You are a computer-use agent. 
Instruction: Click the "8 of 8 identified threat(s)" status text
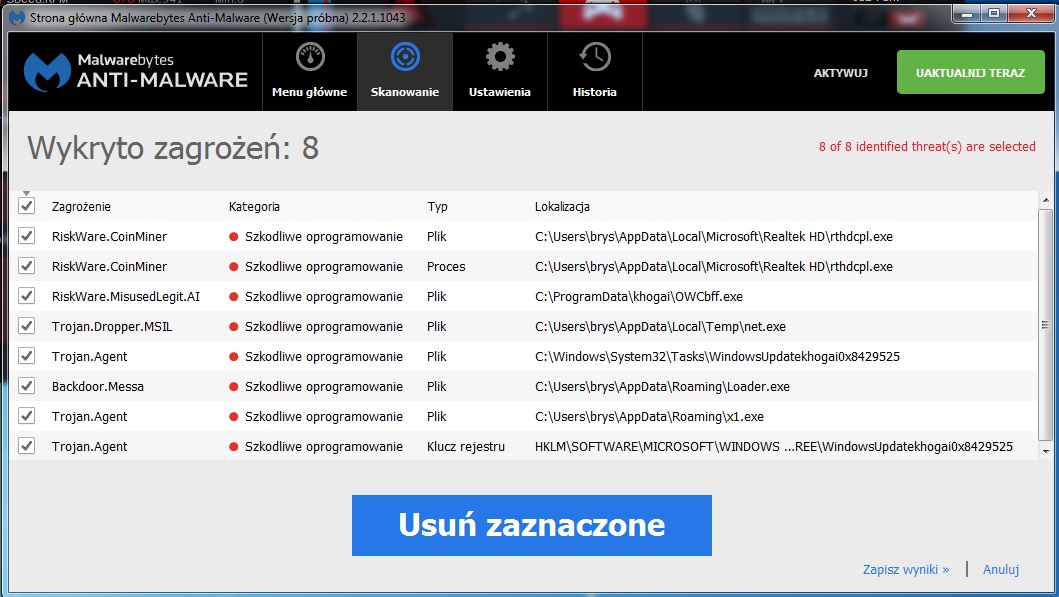927,147
